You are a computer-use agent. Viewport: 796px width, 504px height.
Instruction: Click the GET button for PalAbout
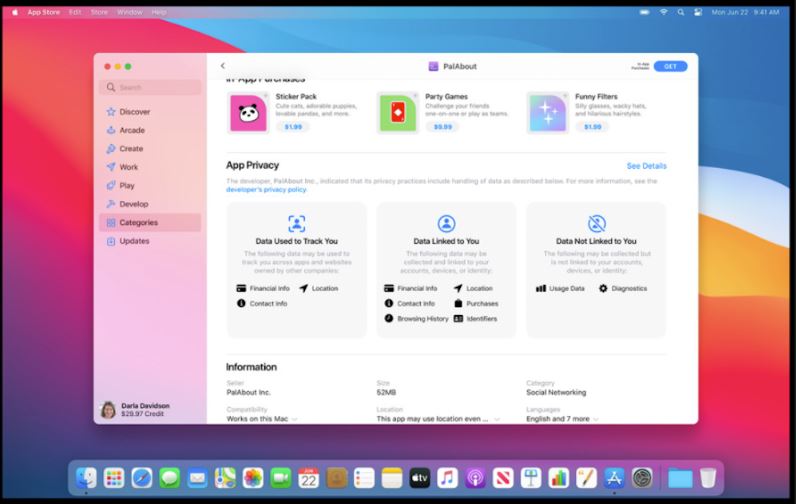tap(670, 66)
